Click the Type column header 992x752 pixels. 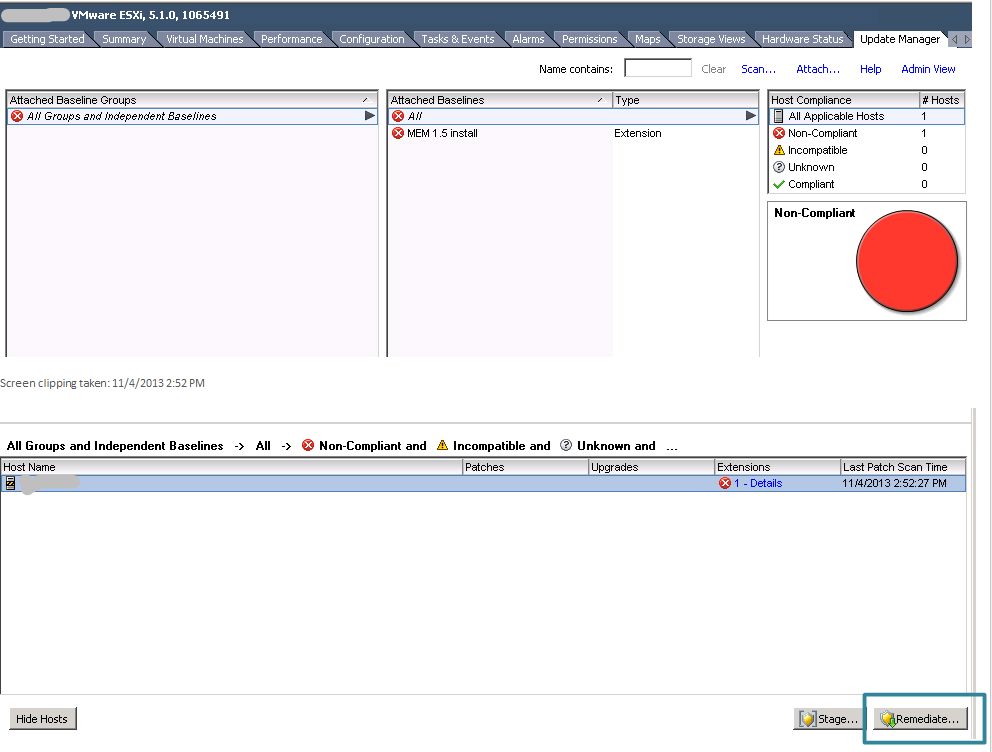click(685, 100)
